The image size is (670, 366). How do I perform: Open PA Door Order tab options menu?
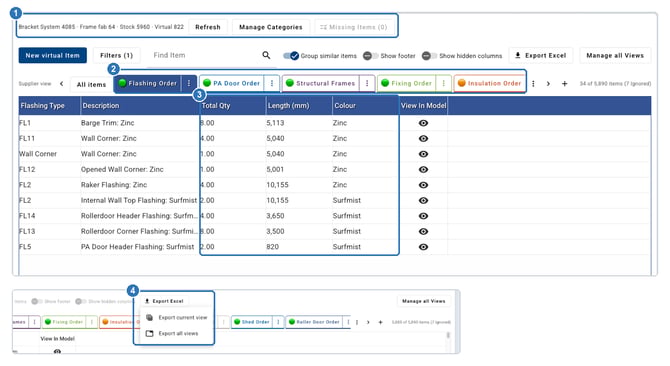(x=272, y=83)
